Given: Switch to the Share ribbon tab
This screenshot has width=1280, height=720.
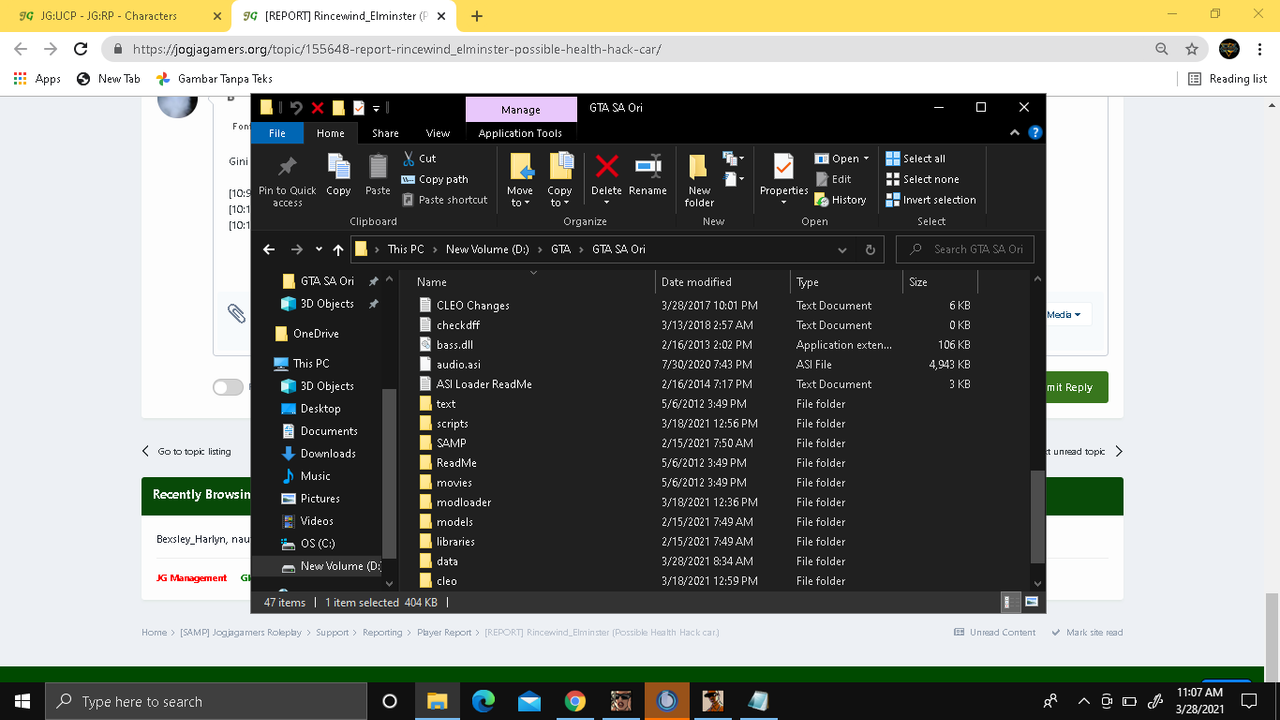Looking at the screenshot, I should (385, 133).
